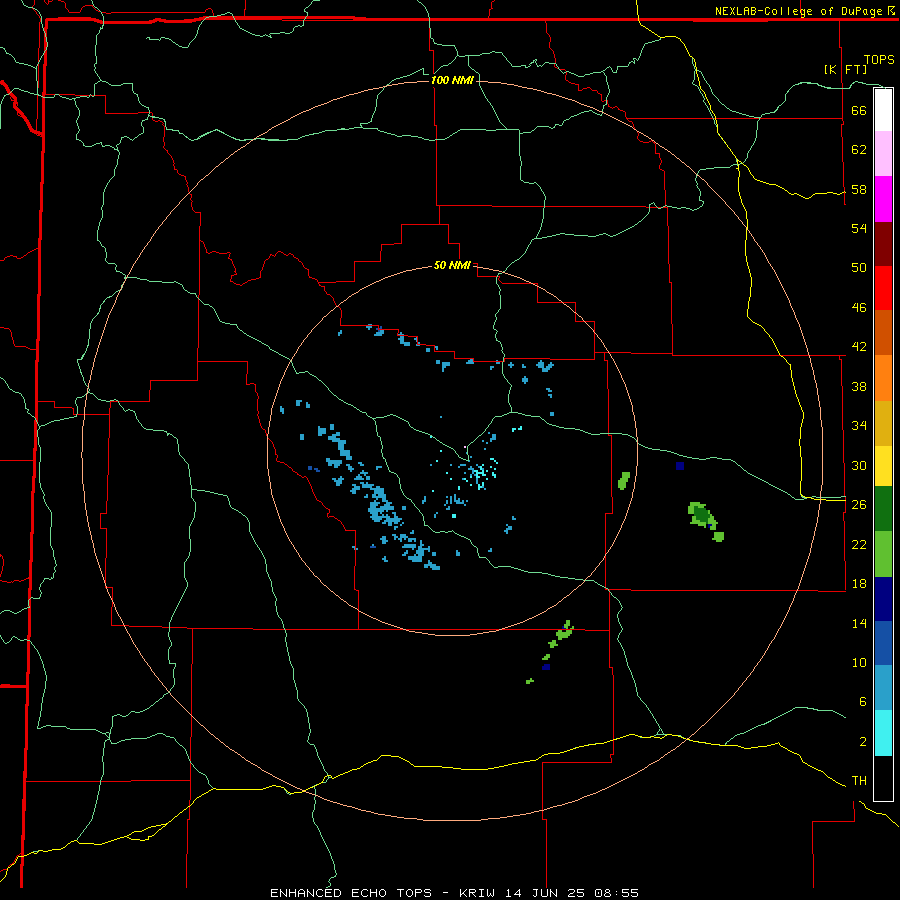Pick the gold swatch in the legend
The height and width of the screenshot is (900, 900).
(x=883, y=423)
